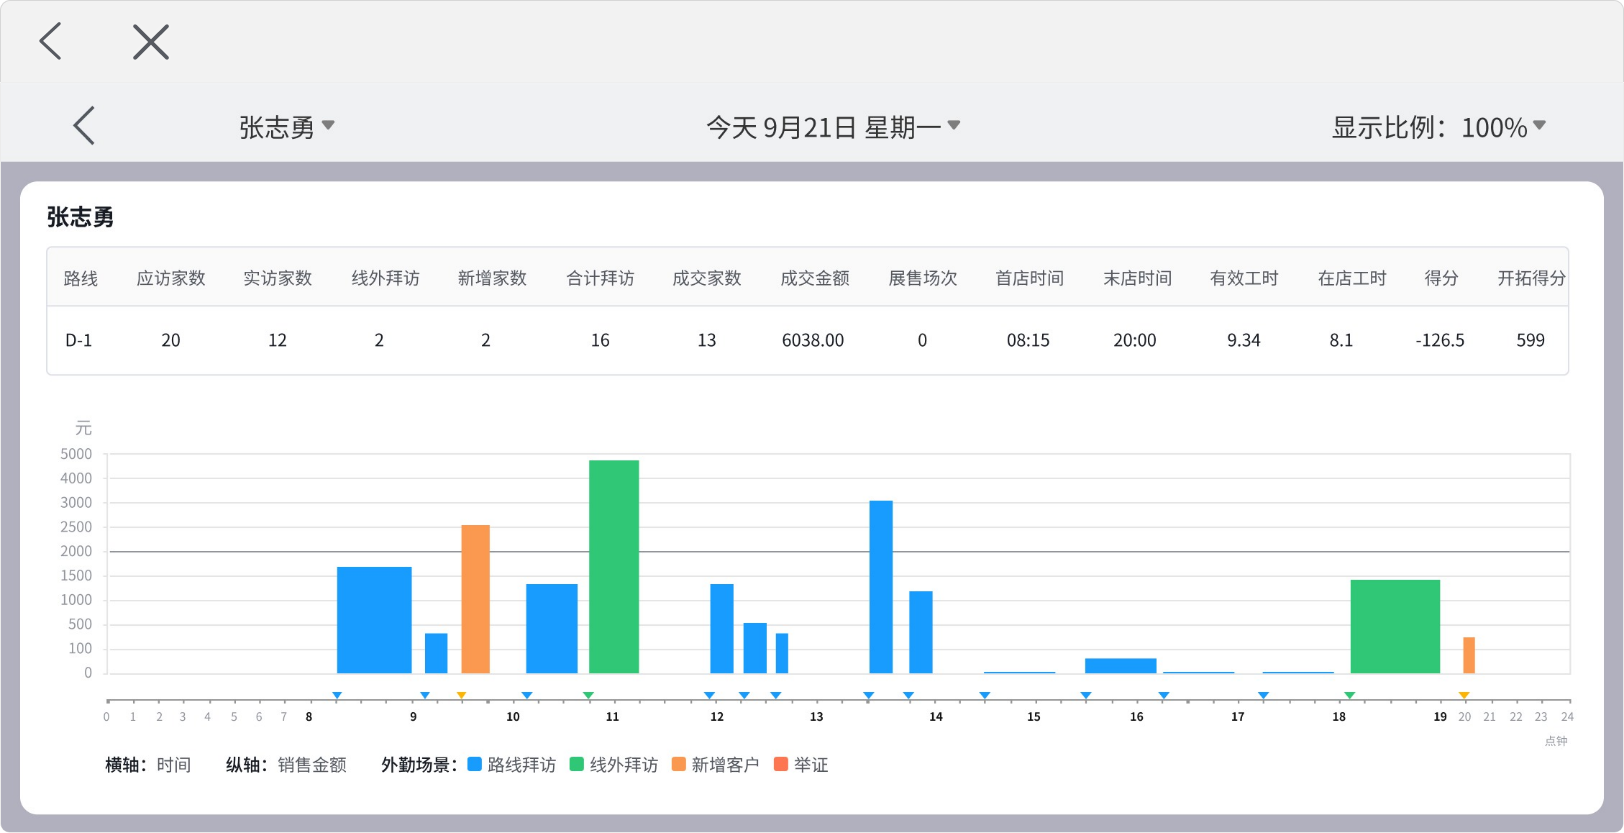Click the last-store time 20:00

coord(1135,340)
